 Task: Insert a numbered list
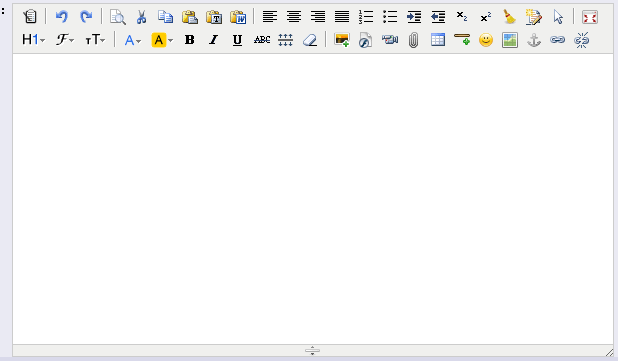[x=366, y=17]
